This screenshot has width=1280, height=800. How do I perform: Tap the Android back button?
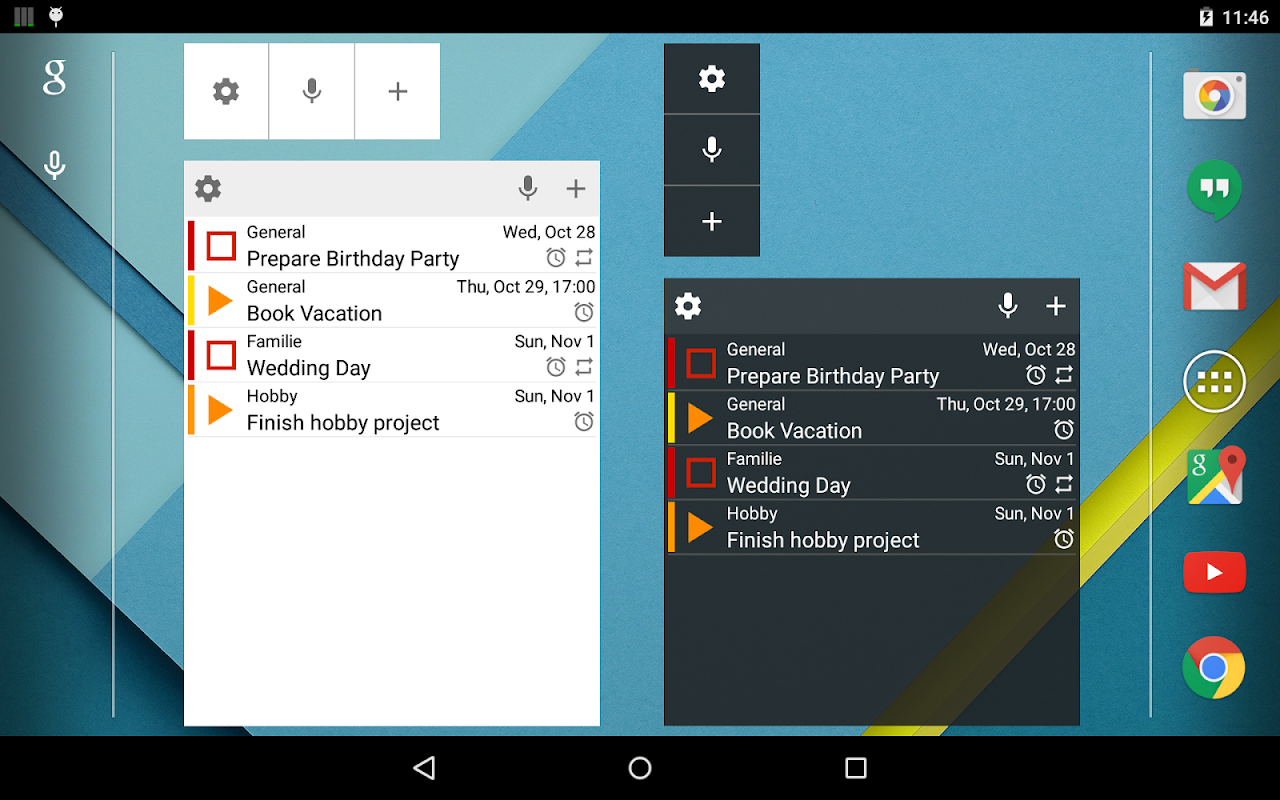pos(425,768)
